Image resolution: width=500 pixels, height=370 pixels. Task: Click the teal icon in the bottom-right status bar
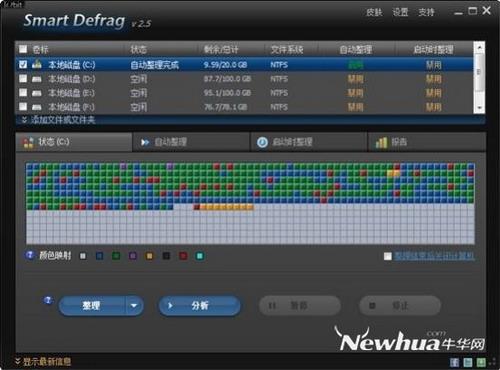pos(468,362)
